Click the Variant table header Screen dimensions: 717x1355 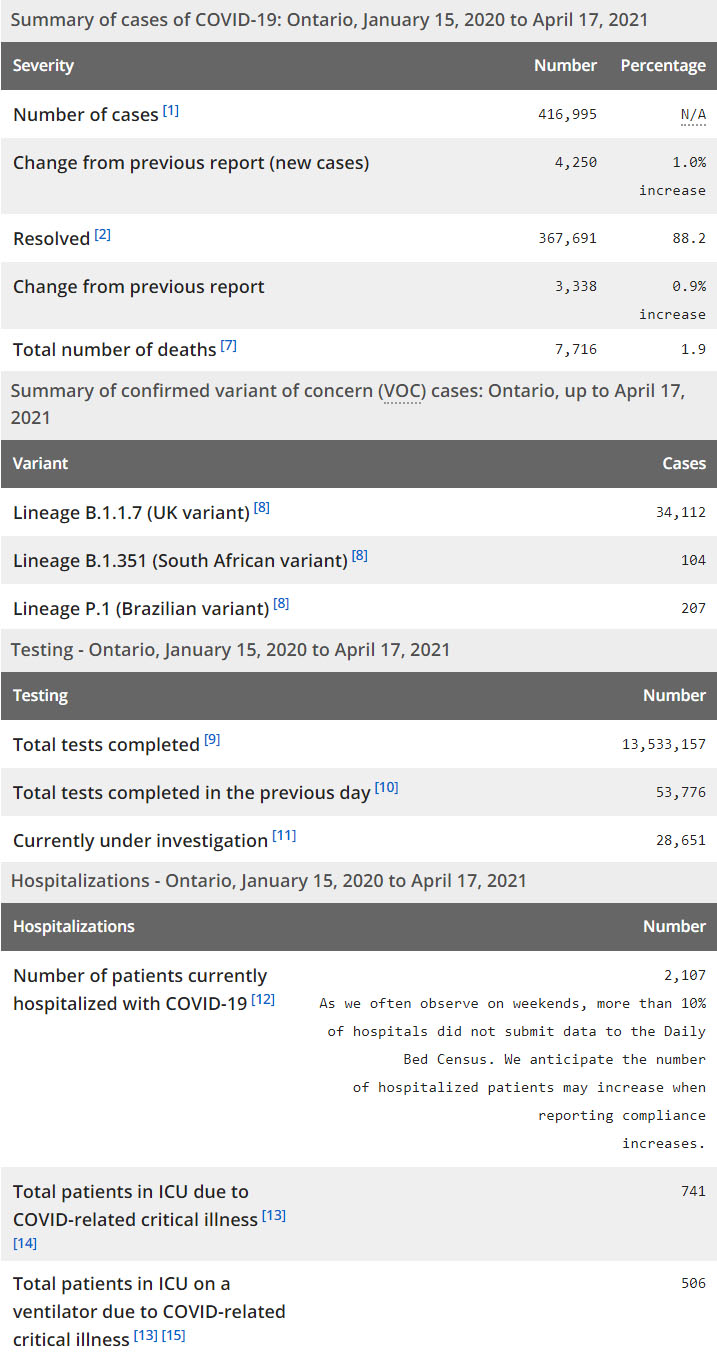[x=41, y=464]
